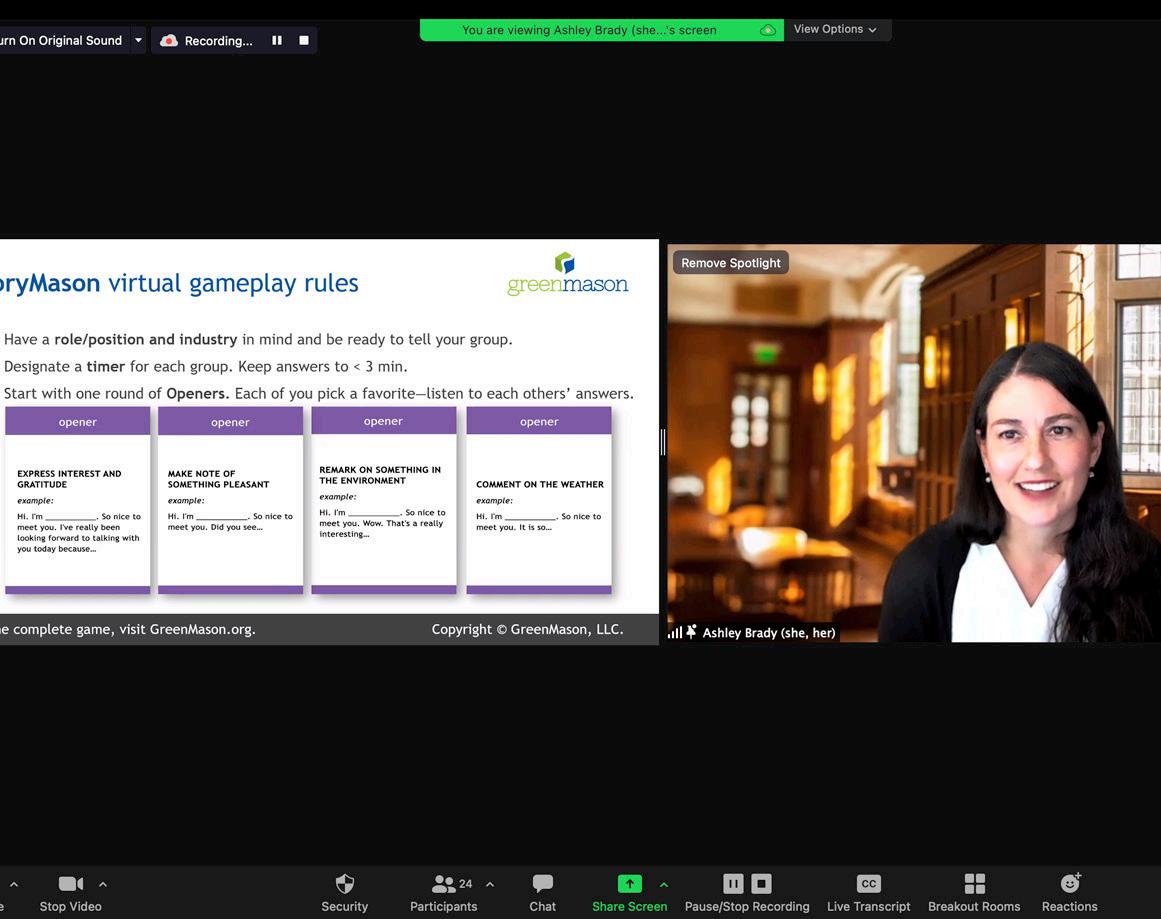Click the Security label
This screenshot has width=1161, height=919.
[344, 906]
